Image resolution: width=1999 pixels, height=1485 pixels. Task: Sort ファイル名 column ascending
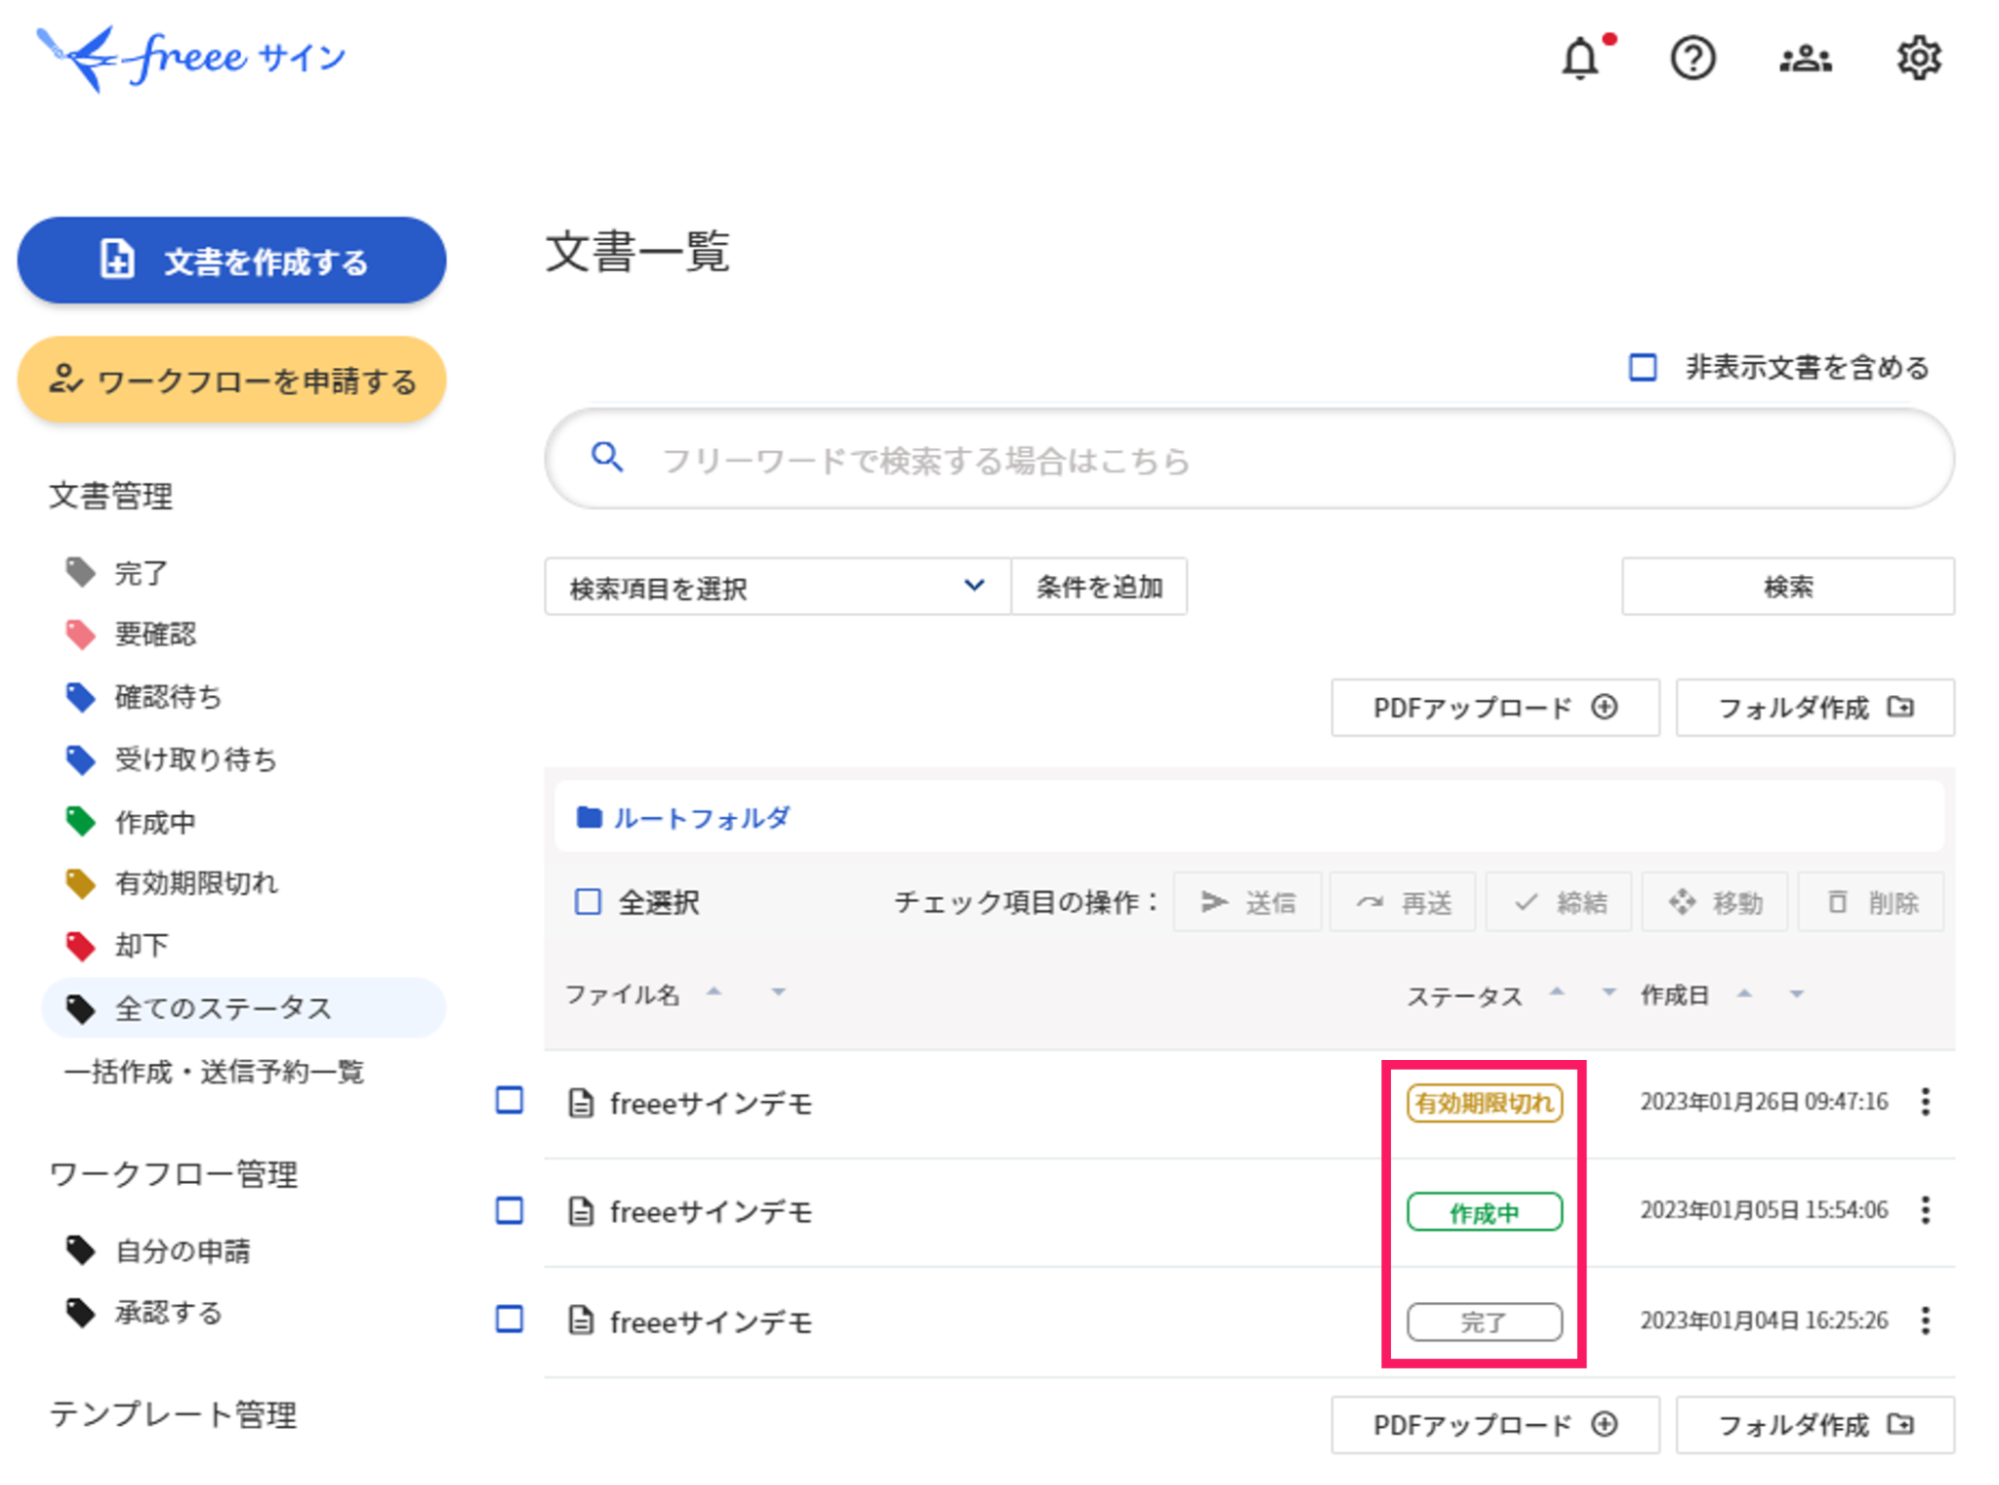coord(714,991)
